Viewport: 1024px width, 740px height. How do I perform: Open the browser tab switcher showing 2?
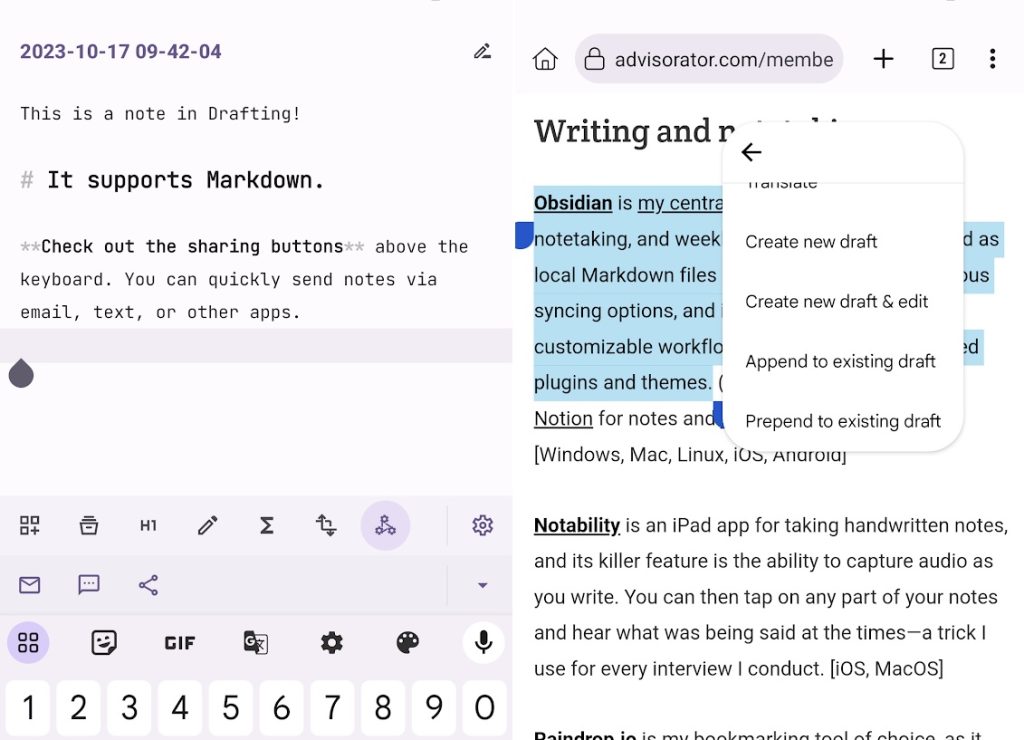click(x=942, y=59)
